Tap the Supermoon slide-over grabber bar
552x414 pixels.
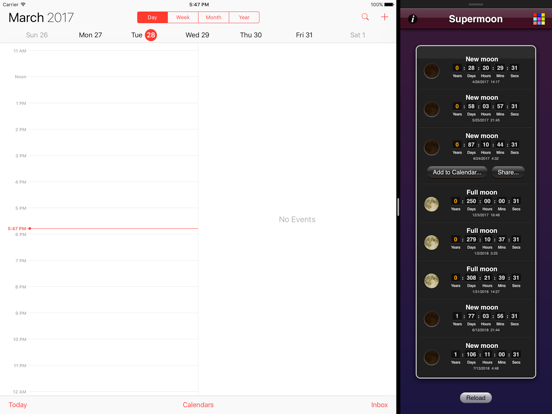point(476,4)
